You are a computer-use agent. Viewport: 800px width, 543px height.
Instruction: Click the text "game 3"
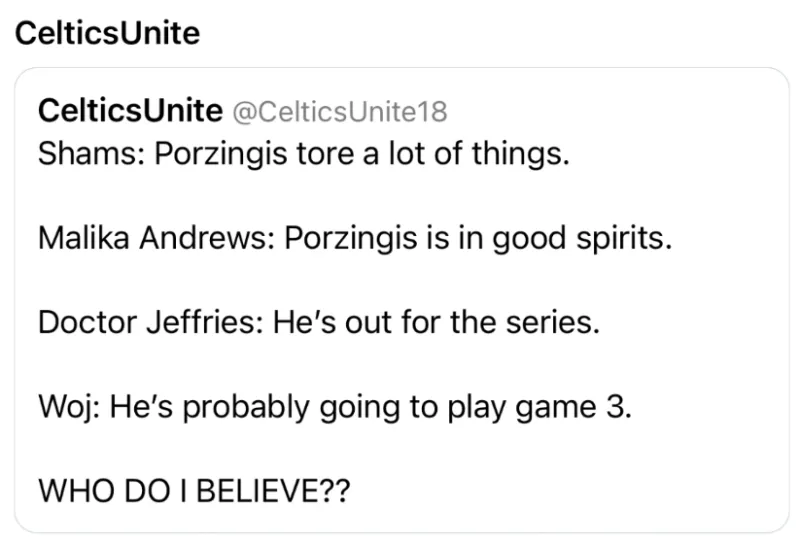(581, 408)
